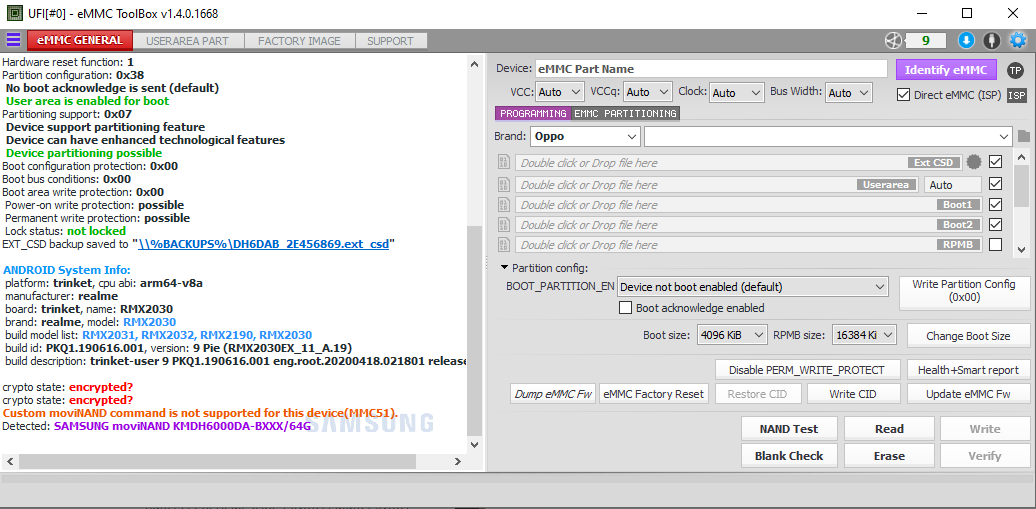The height and width of the screenshot is (509, 1036).
Task: Toggle the Direct eMMC (ISP) checkbox
Action: 903,95
